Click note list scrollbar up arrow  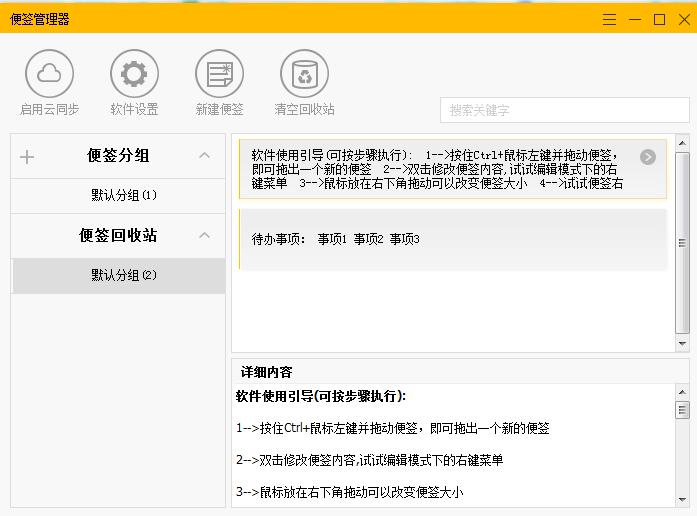coord(682,144)
